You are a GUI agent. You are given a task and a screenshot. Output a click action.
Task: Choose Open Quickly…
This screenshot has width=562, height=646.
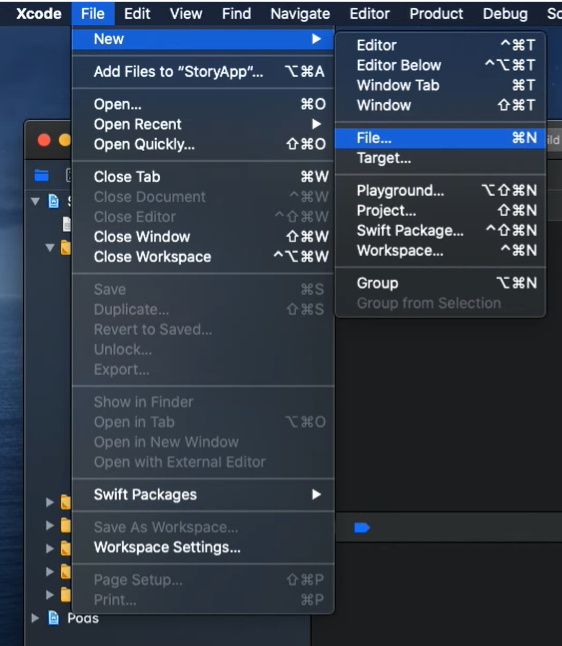(x=203, y=144)
